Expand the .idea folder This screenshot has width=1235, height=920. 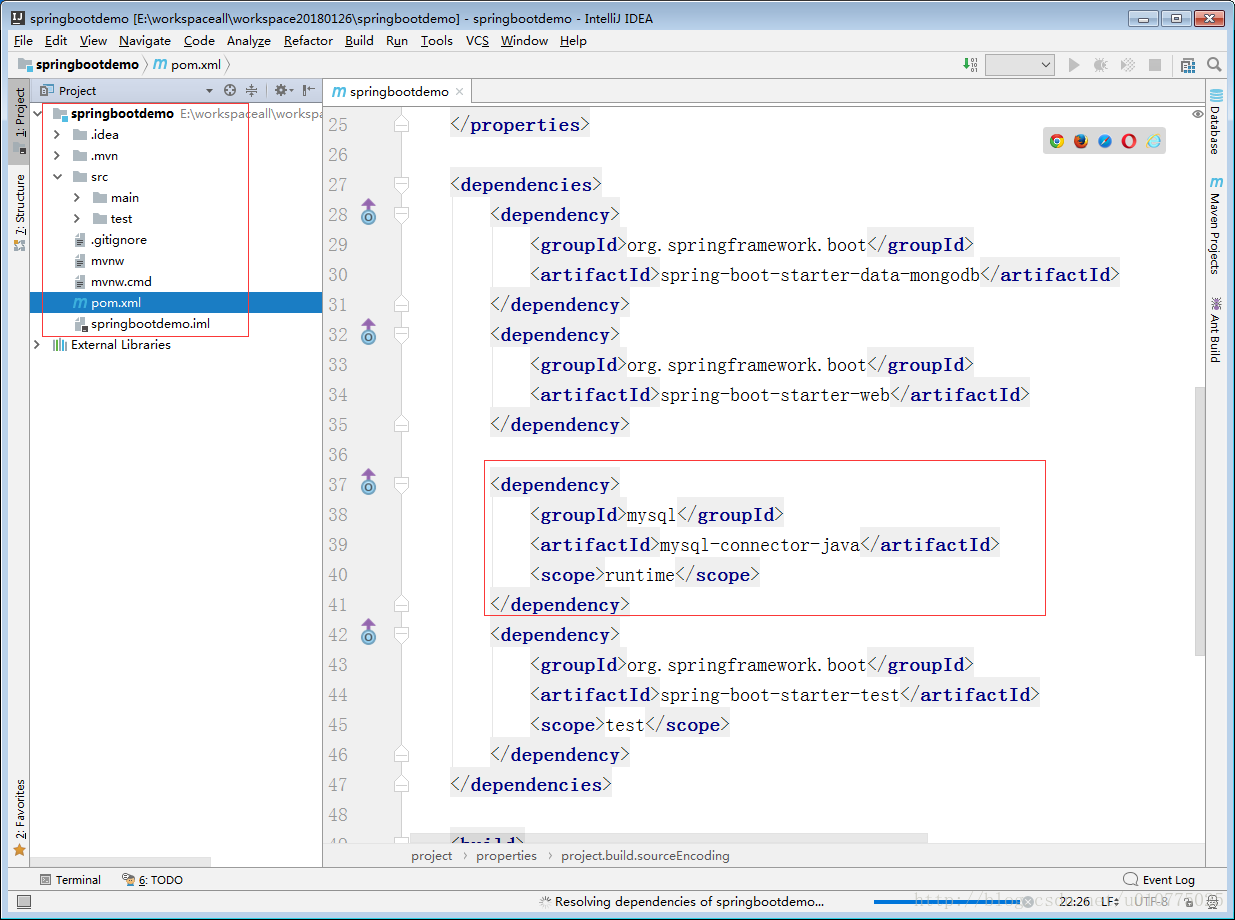click(x=56, y=134)
